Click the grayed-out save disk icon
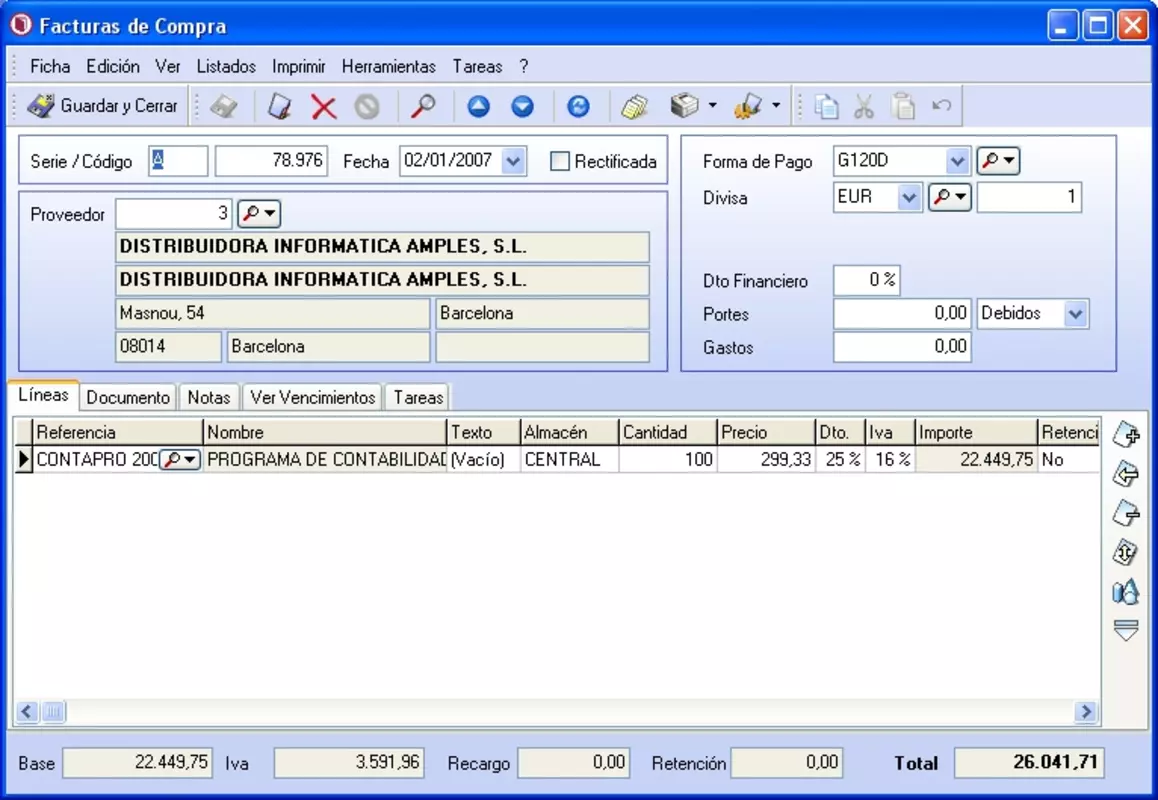Viewport: 1158px width, 800px height. [x=224, y=106]
